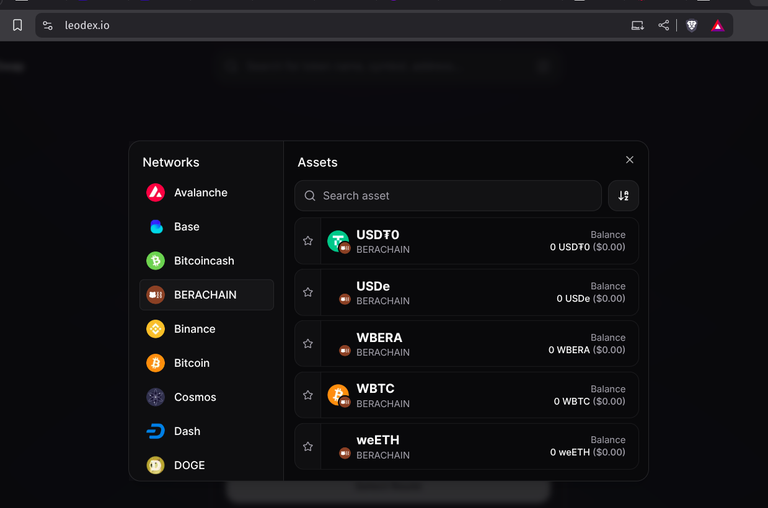Select the Avalanche network
This screenshot has height=508, width=768.
(x=206, y=193)
